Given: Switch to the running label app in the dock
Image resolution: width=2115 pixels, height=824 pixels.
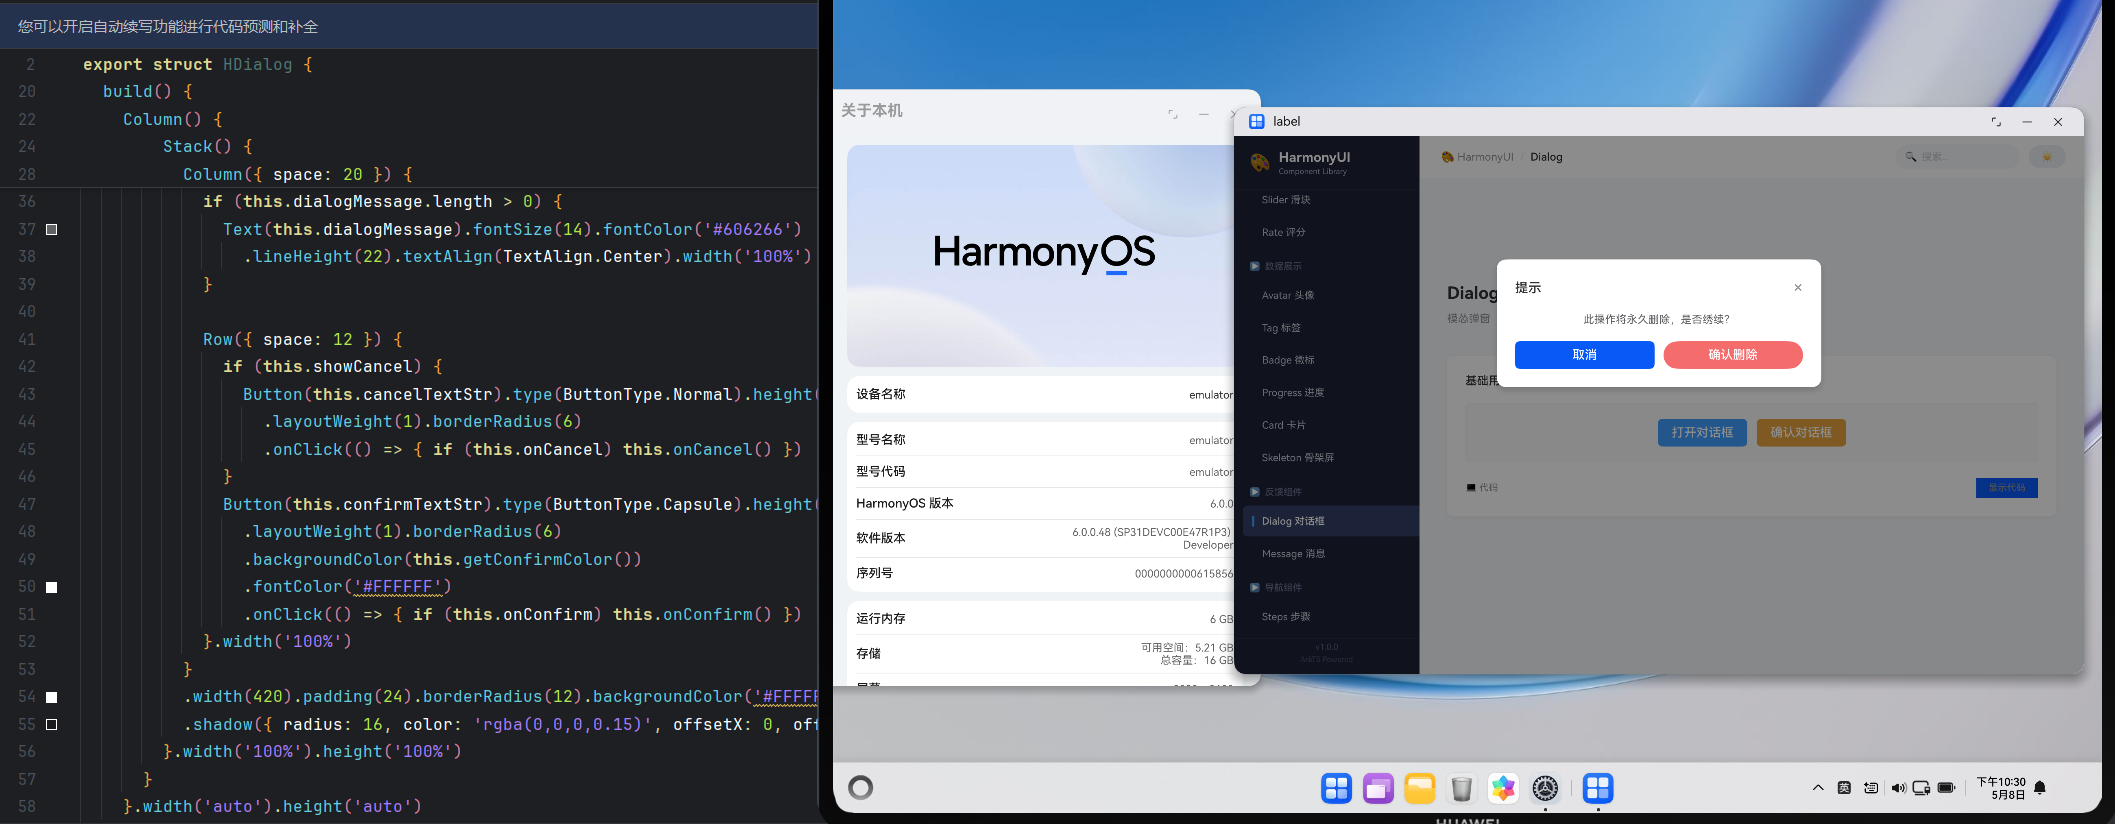Looking at the screenshot, I should click(1598, 788).
